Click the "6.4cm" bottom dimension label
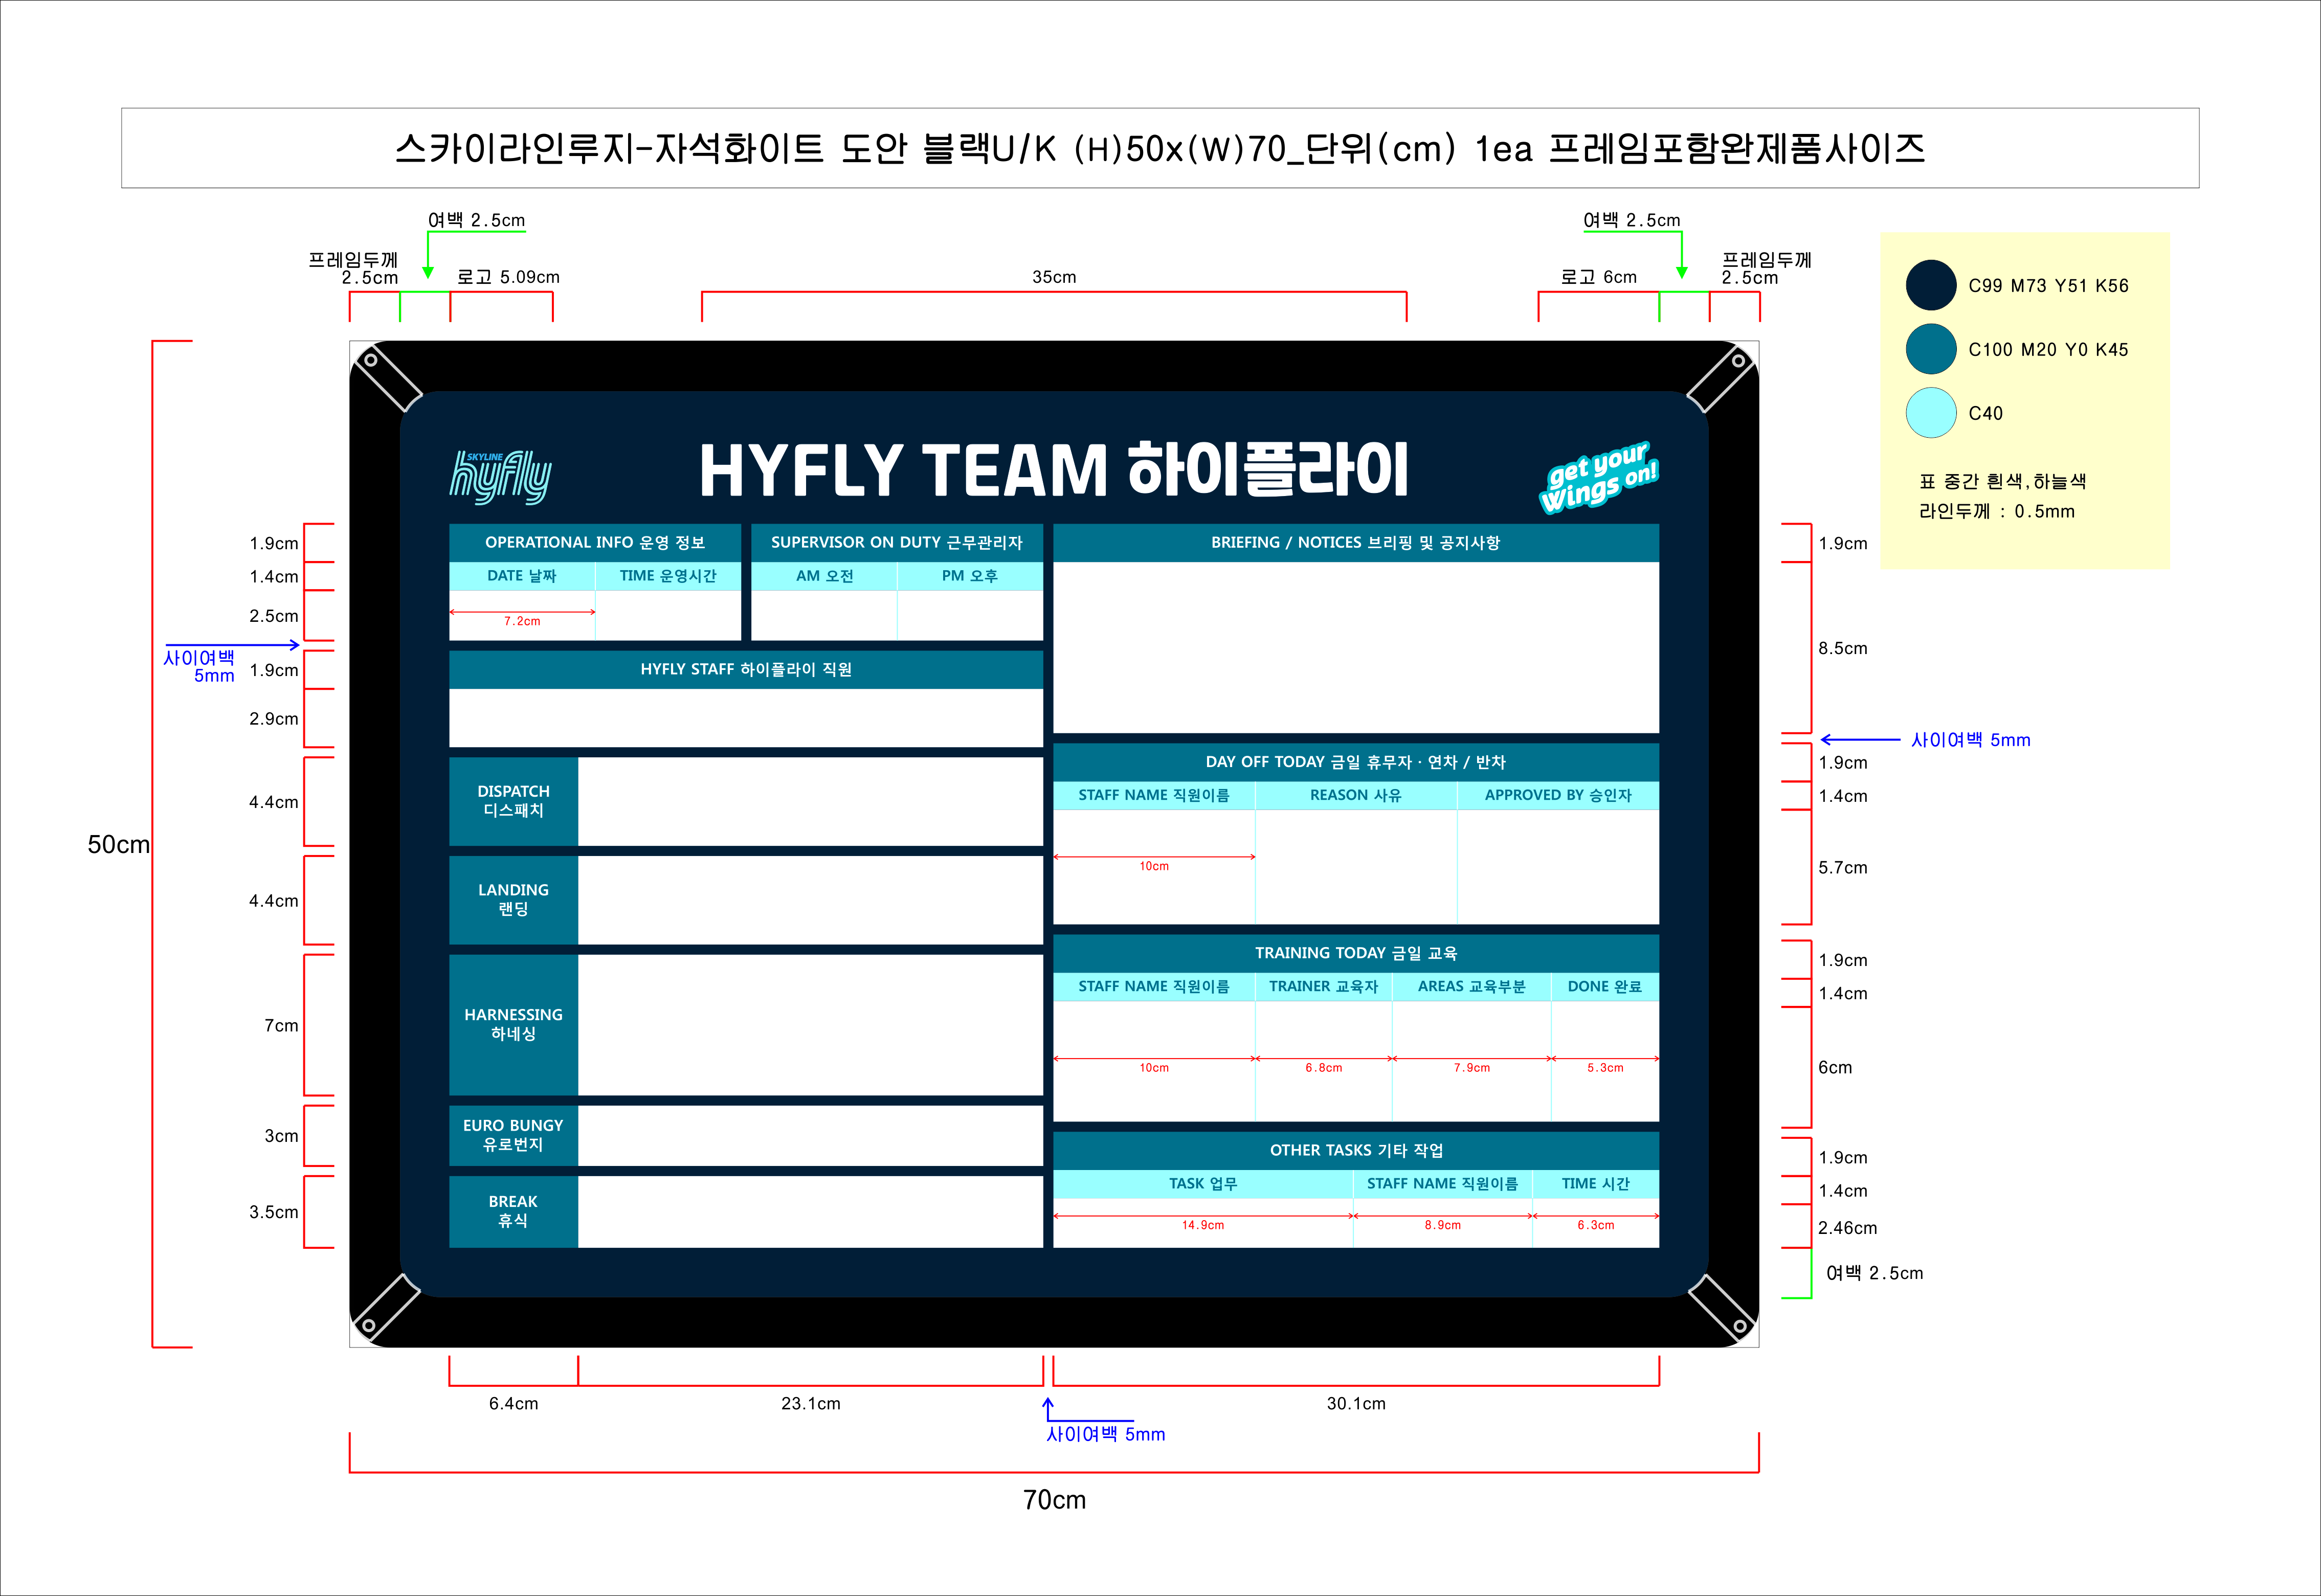The height and width of the screenshot is (1596, 2321). [x=513, y=1404]
